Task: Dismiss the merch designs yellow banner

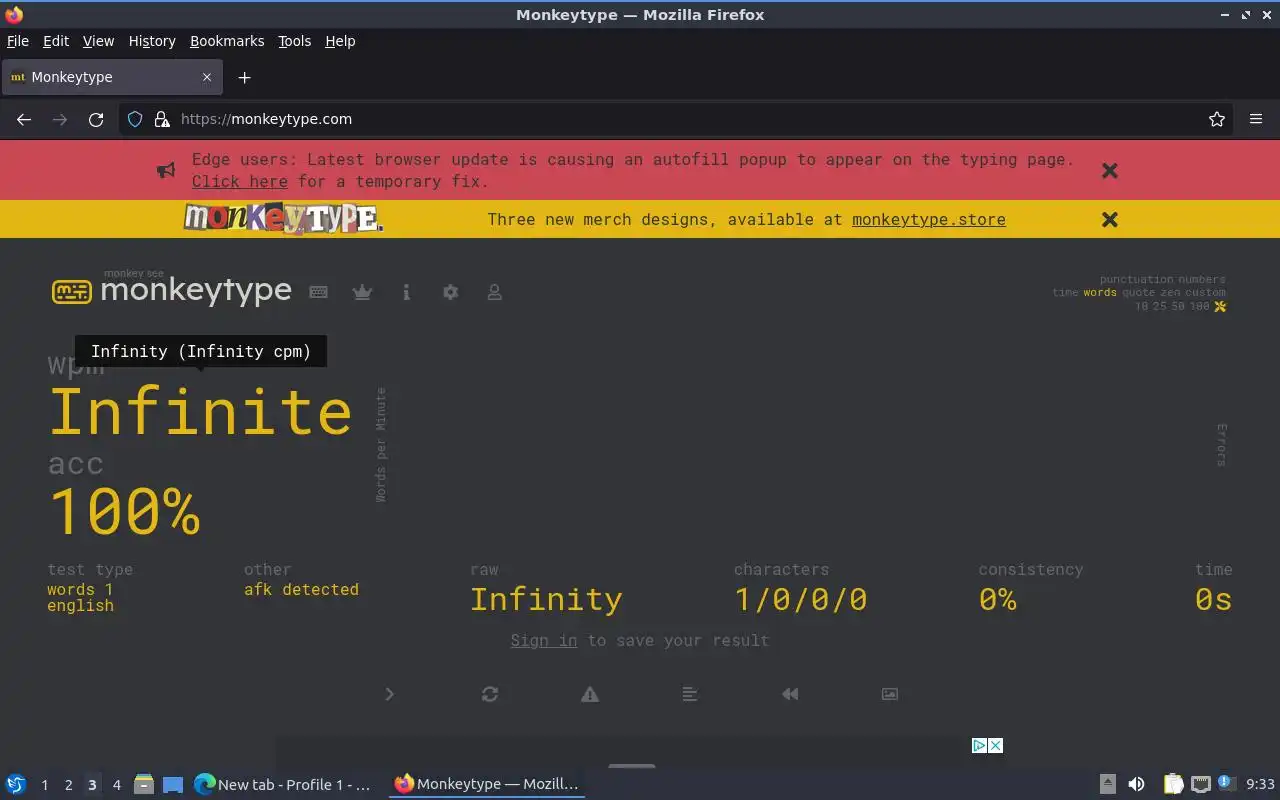Action: click(1109, 219)
